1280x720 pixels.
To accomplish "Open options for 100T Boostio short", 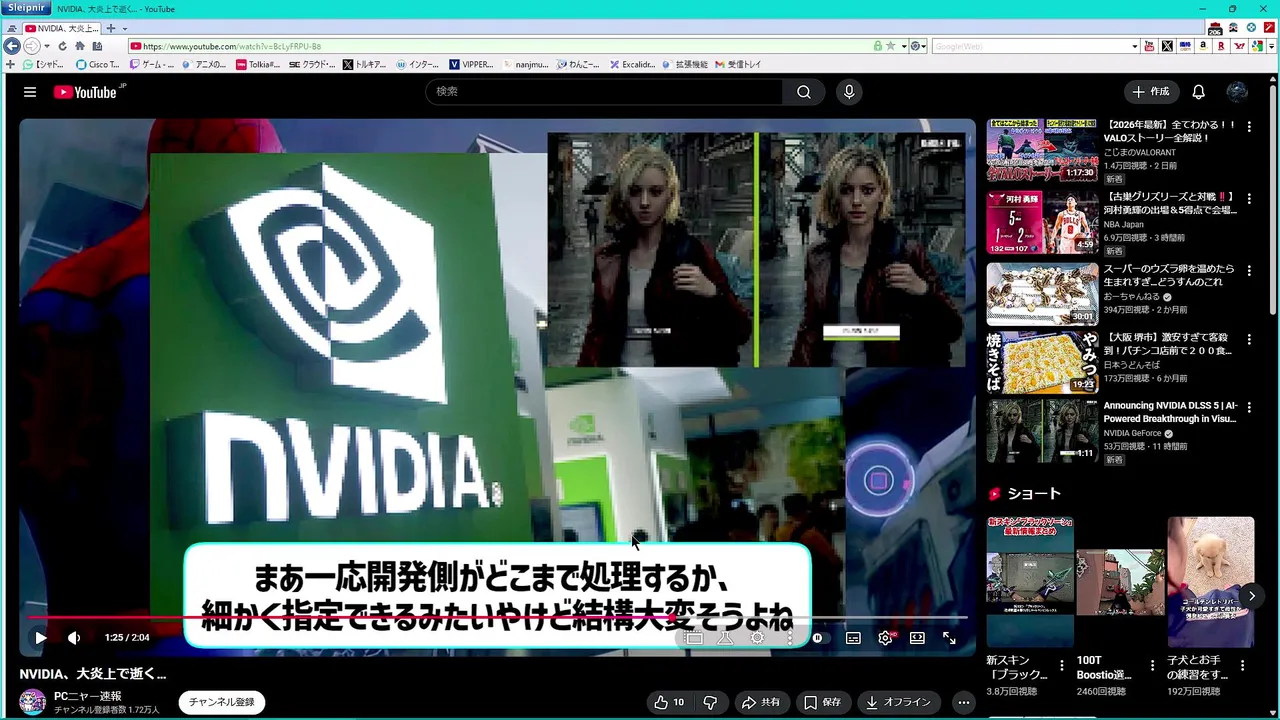I will coord(1152,665).
